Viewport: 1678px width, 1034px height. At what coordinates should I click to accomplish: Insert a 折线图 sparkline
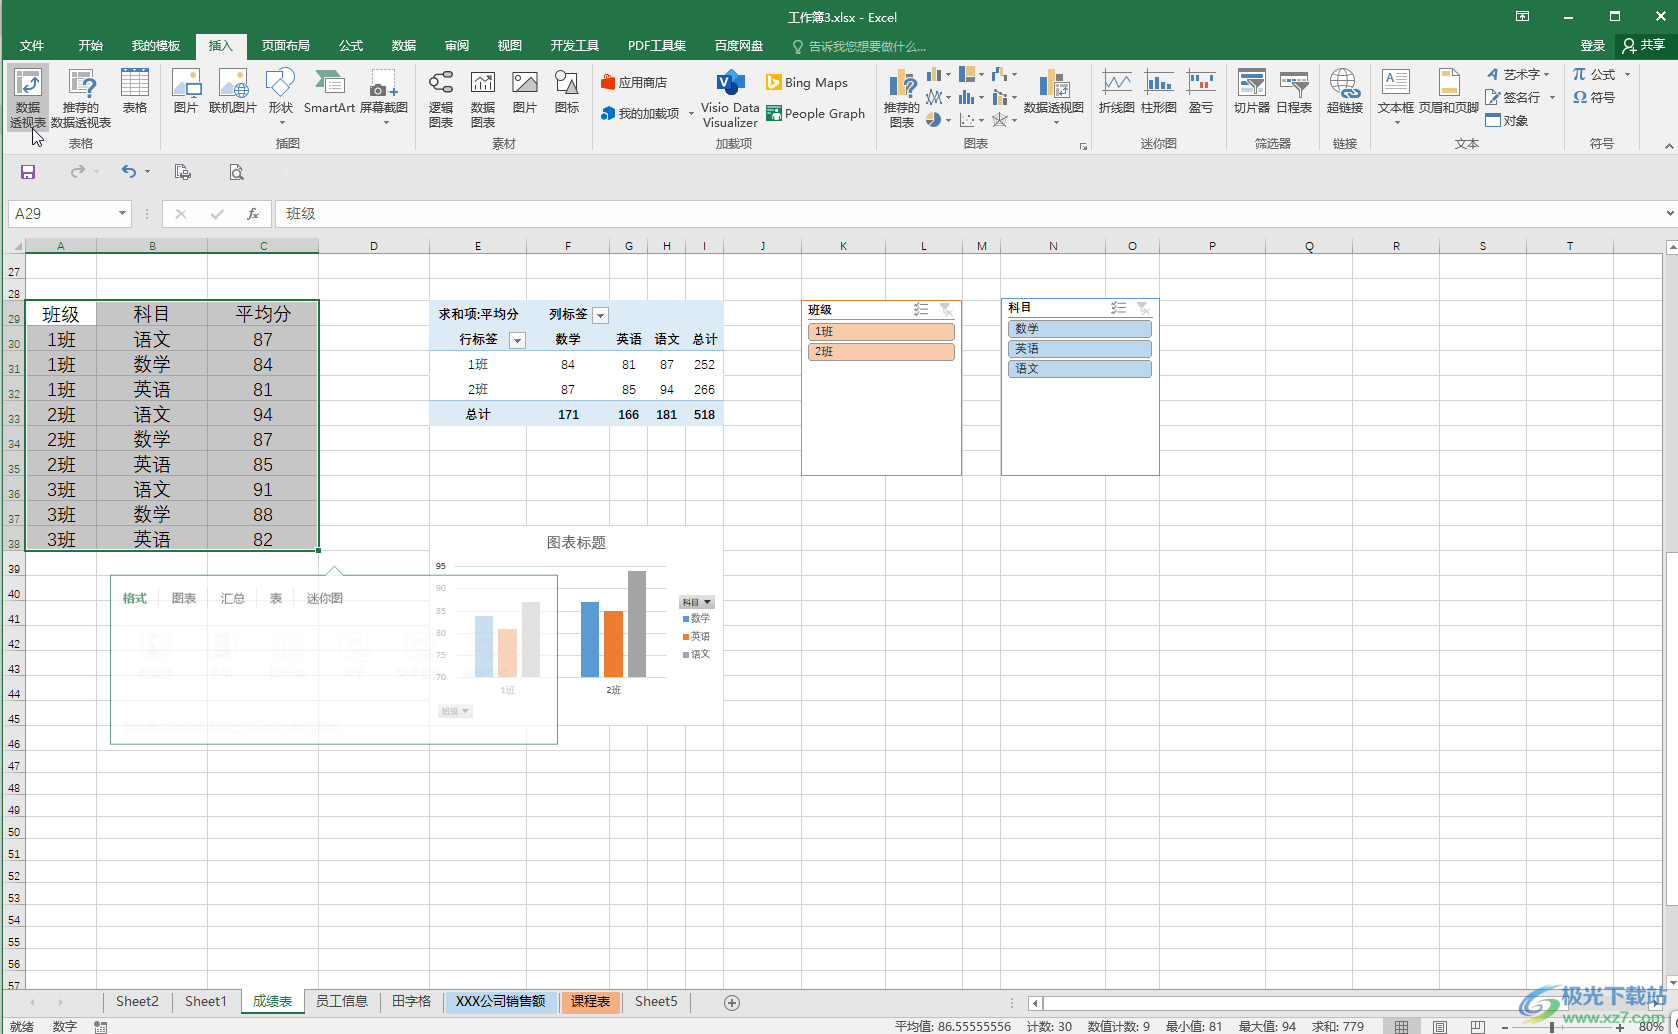point(1116,91)
